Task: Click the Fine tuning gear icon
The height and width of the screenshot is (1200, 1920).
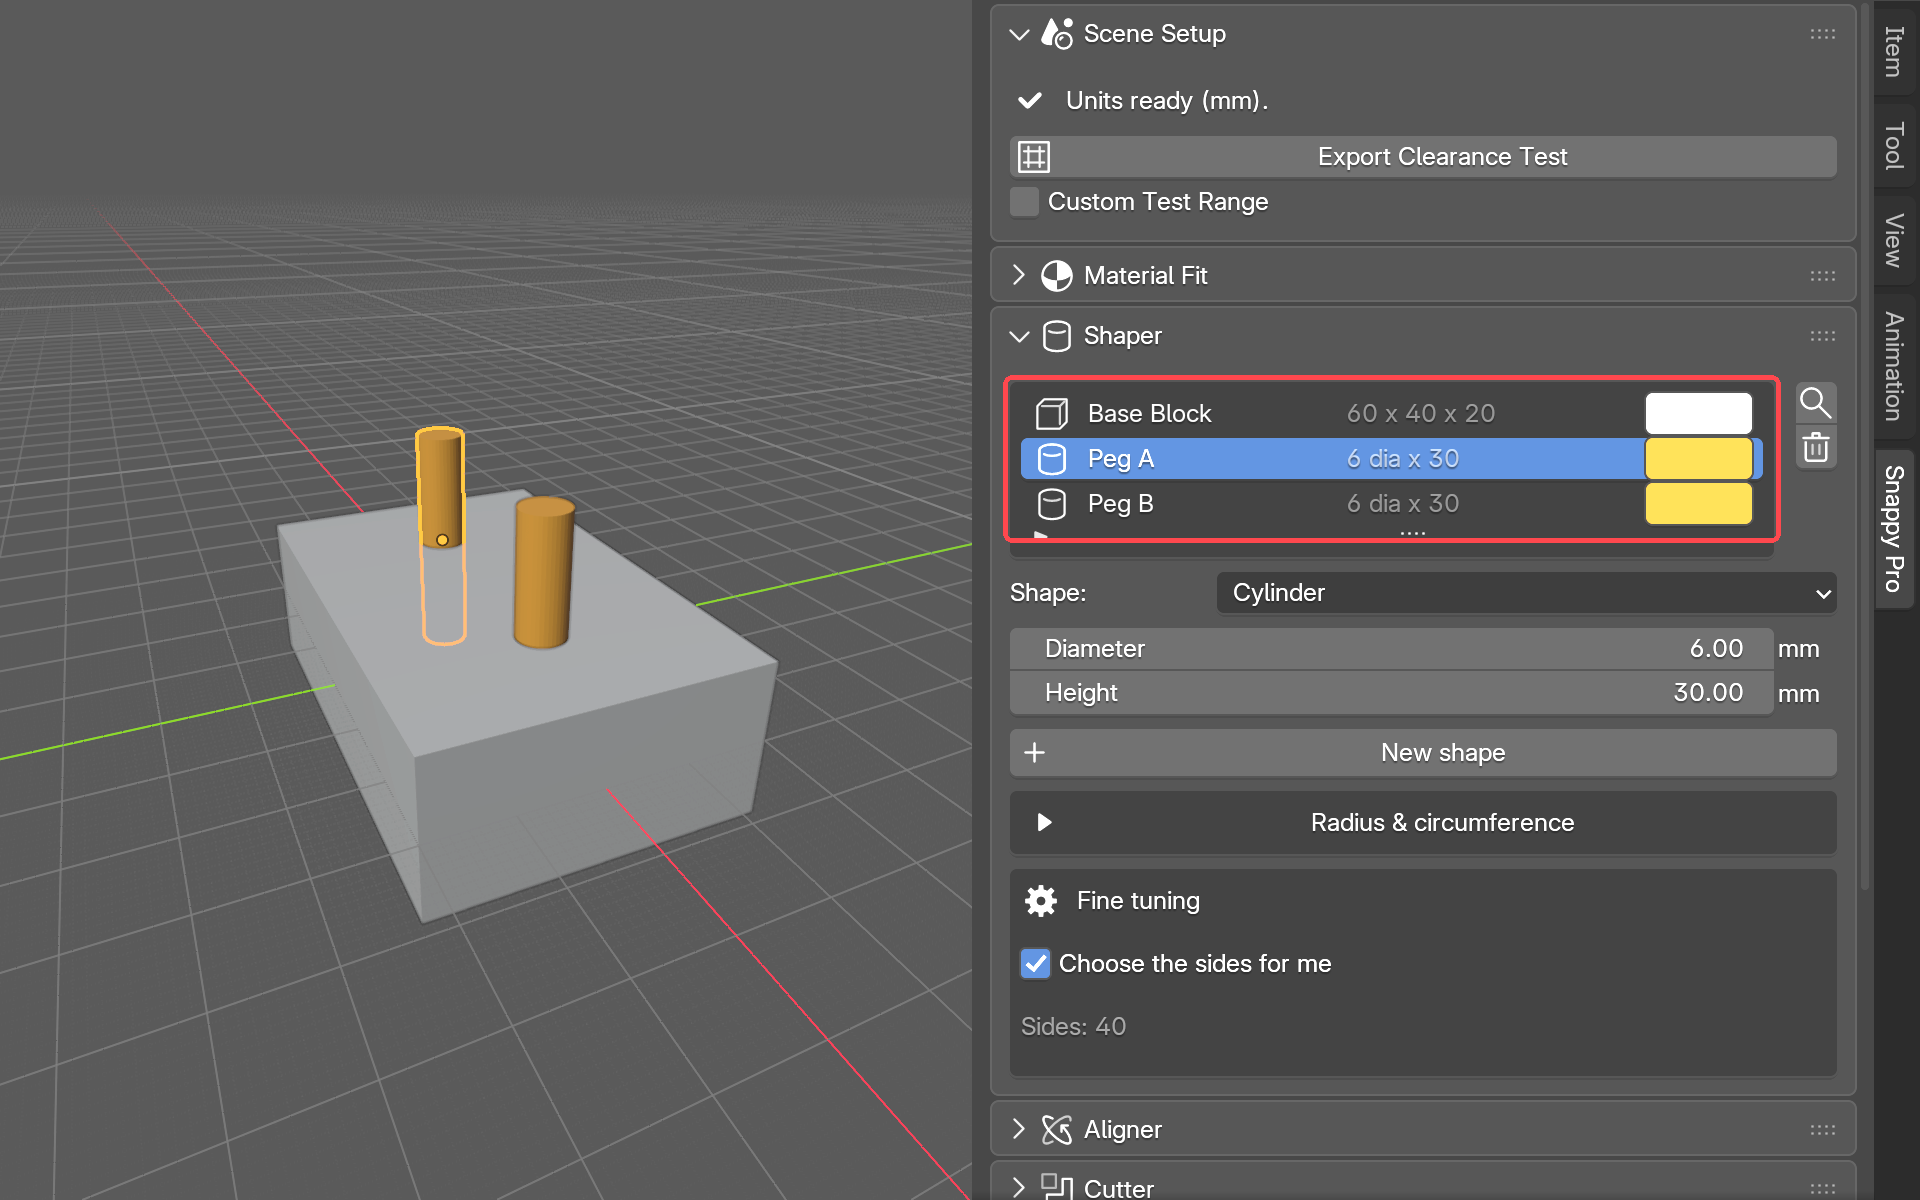Action: point(1041,901)
